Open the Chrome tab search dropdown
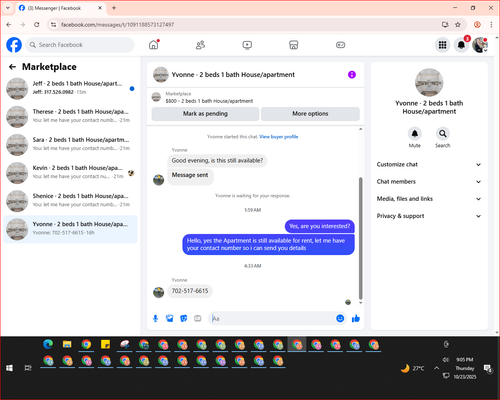Screen dimensions: 500x400 tap(8, 8)
